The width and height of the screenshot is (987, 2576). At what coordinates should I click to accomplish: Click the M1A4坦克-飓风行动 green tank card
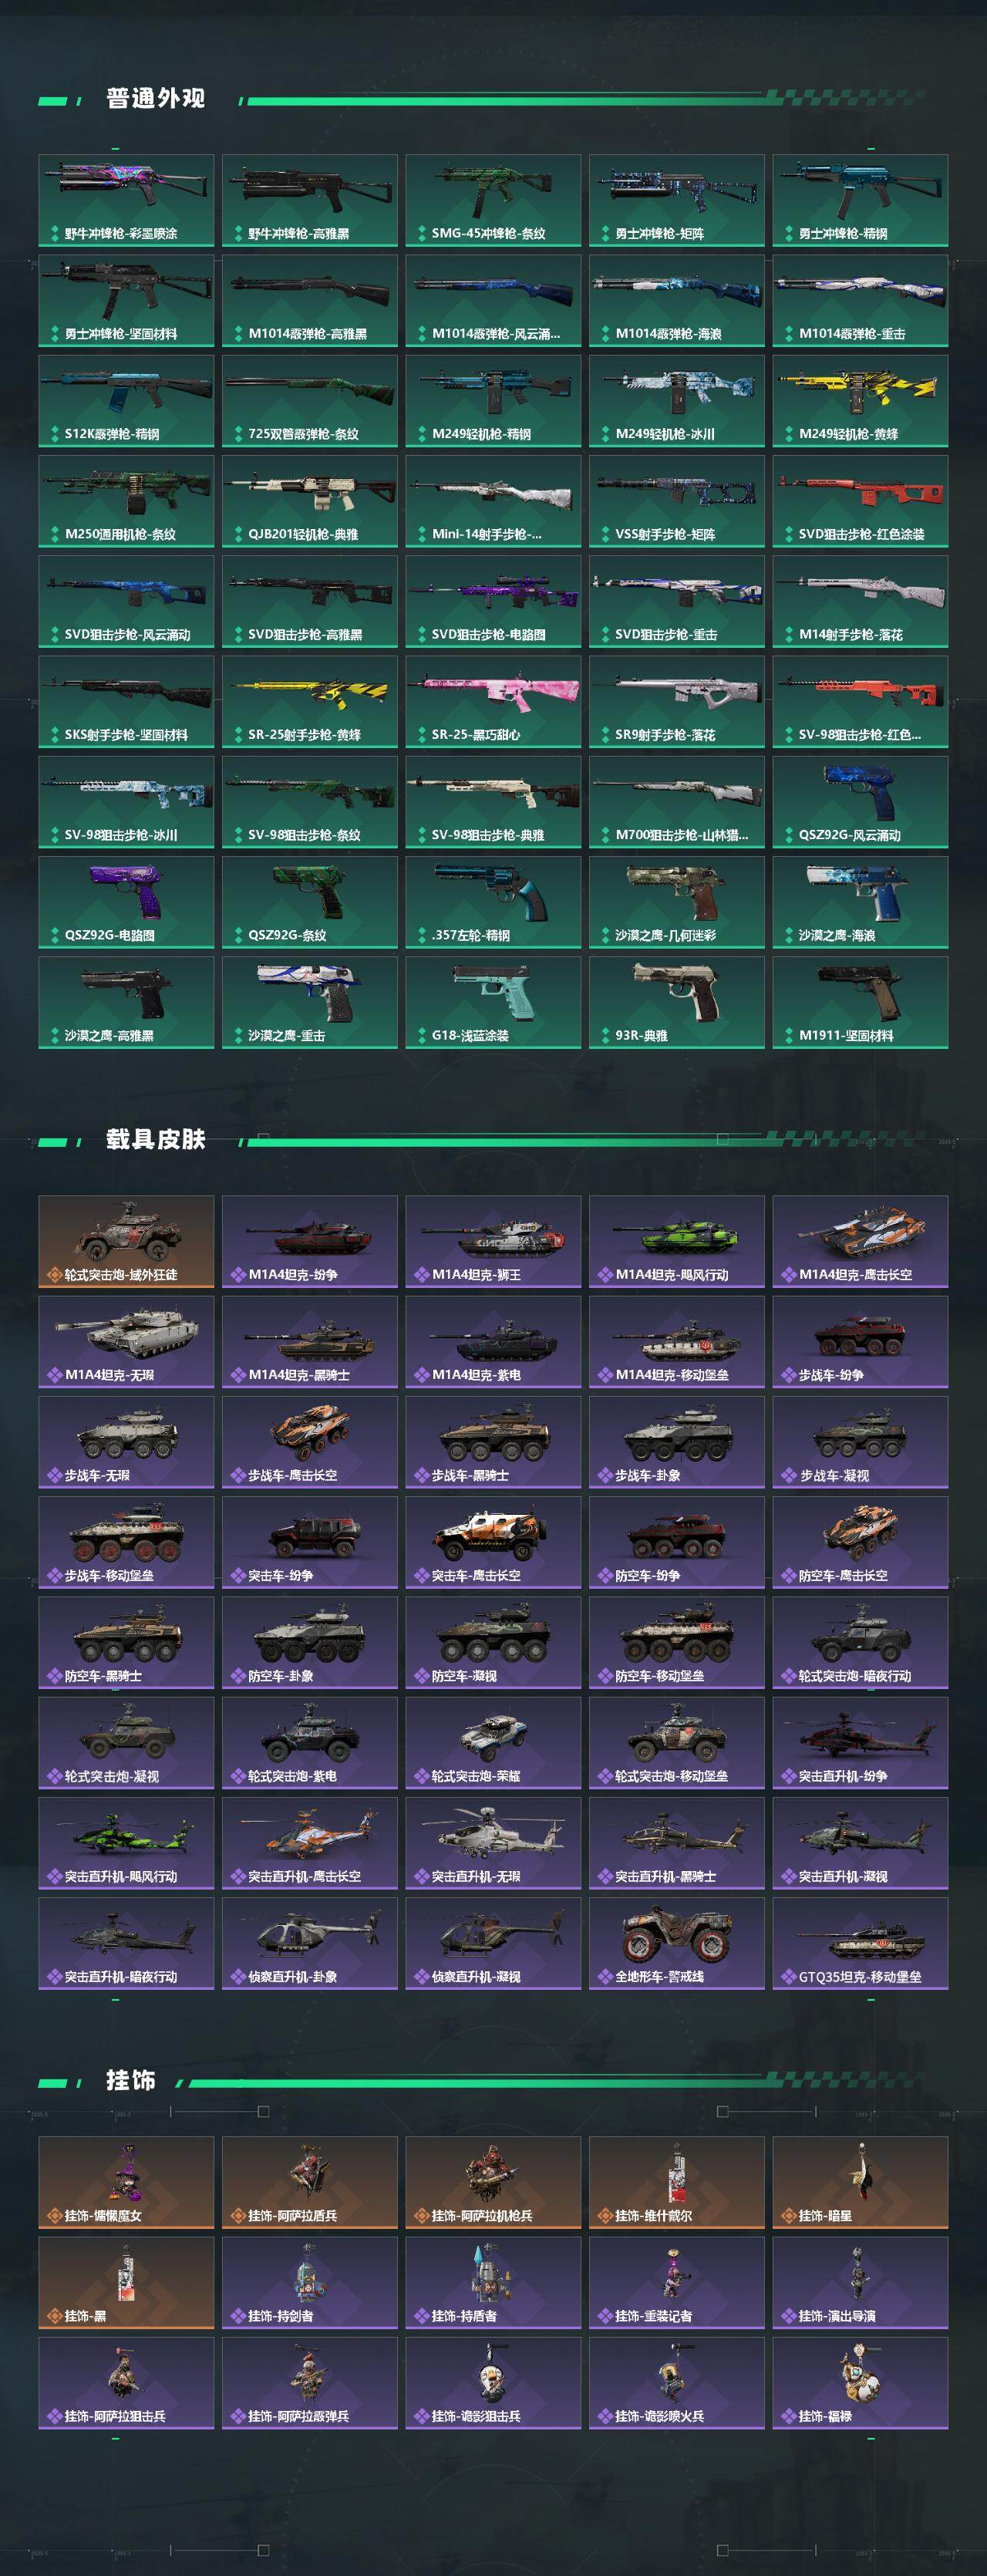(677, 1242)
